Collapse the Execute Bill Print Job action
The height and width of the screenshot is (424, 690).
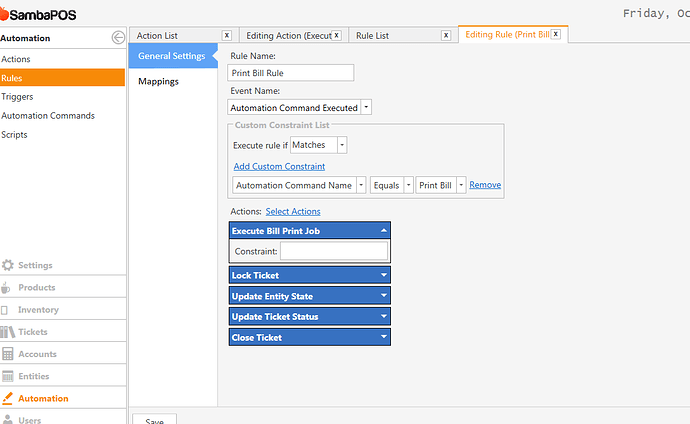tap(384, 230)
